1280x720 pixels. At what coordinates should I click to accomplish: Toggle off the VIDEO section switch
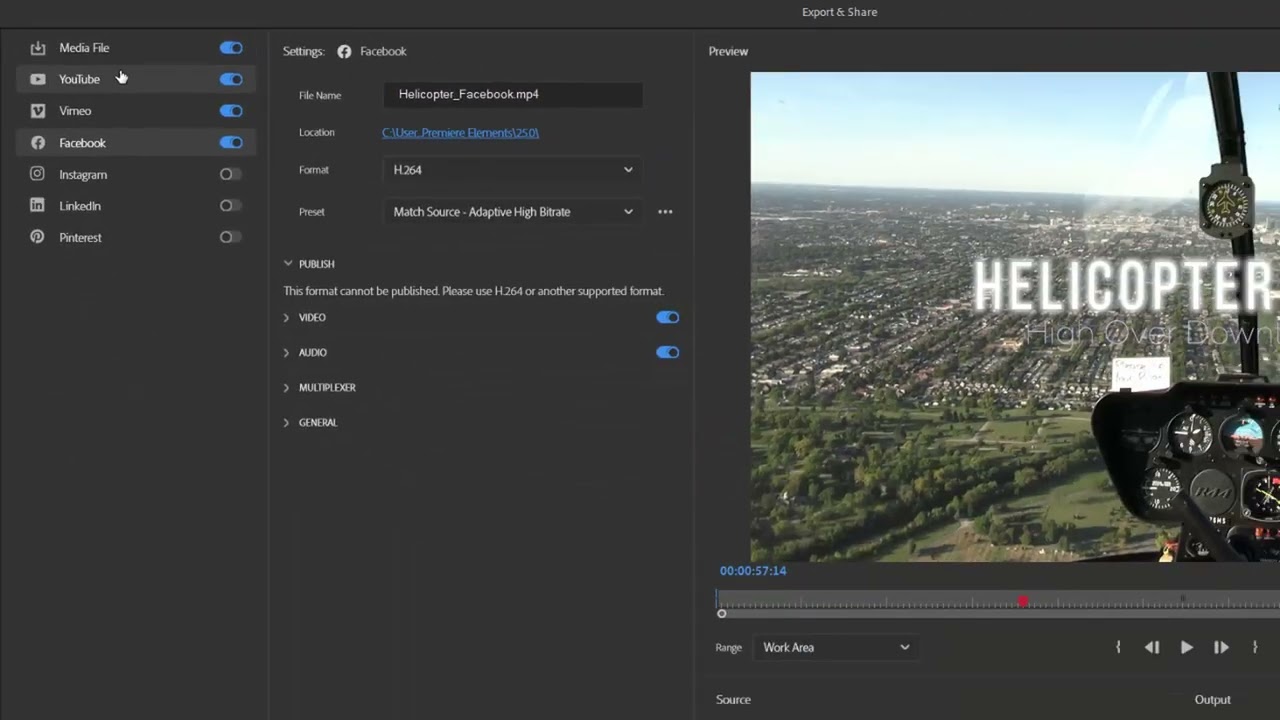pos(667,318)
